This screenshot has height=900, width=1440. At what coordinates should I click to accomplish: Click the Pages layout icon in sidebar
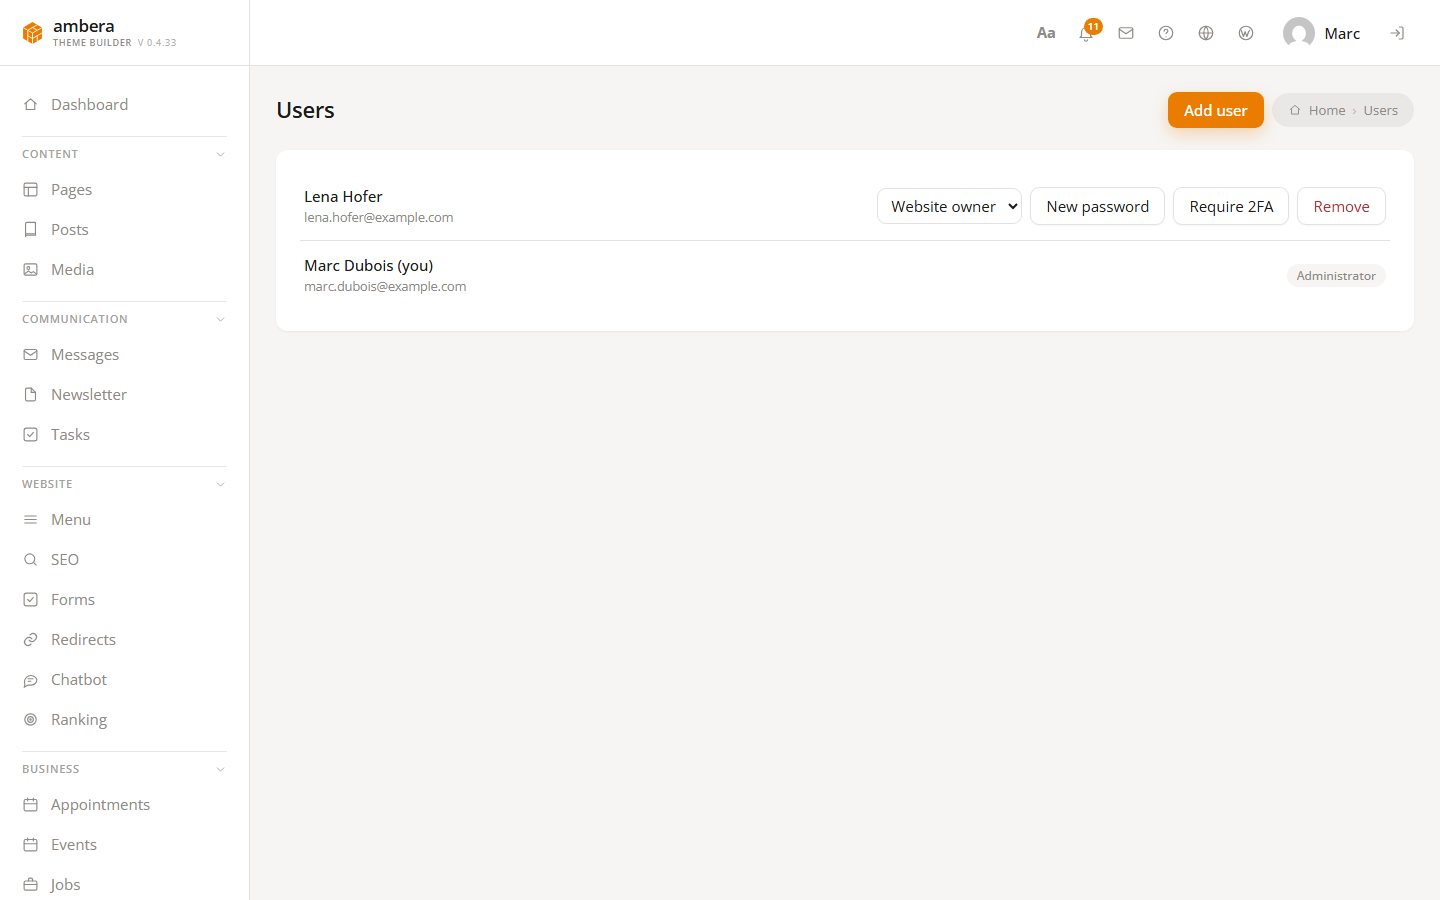pyautogui.click(x=31, y=189)
